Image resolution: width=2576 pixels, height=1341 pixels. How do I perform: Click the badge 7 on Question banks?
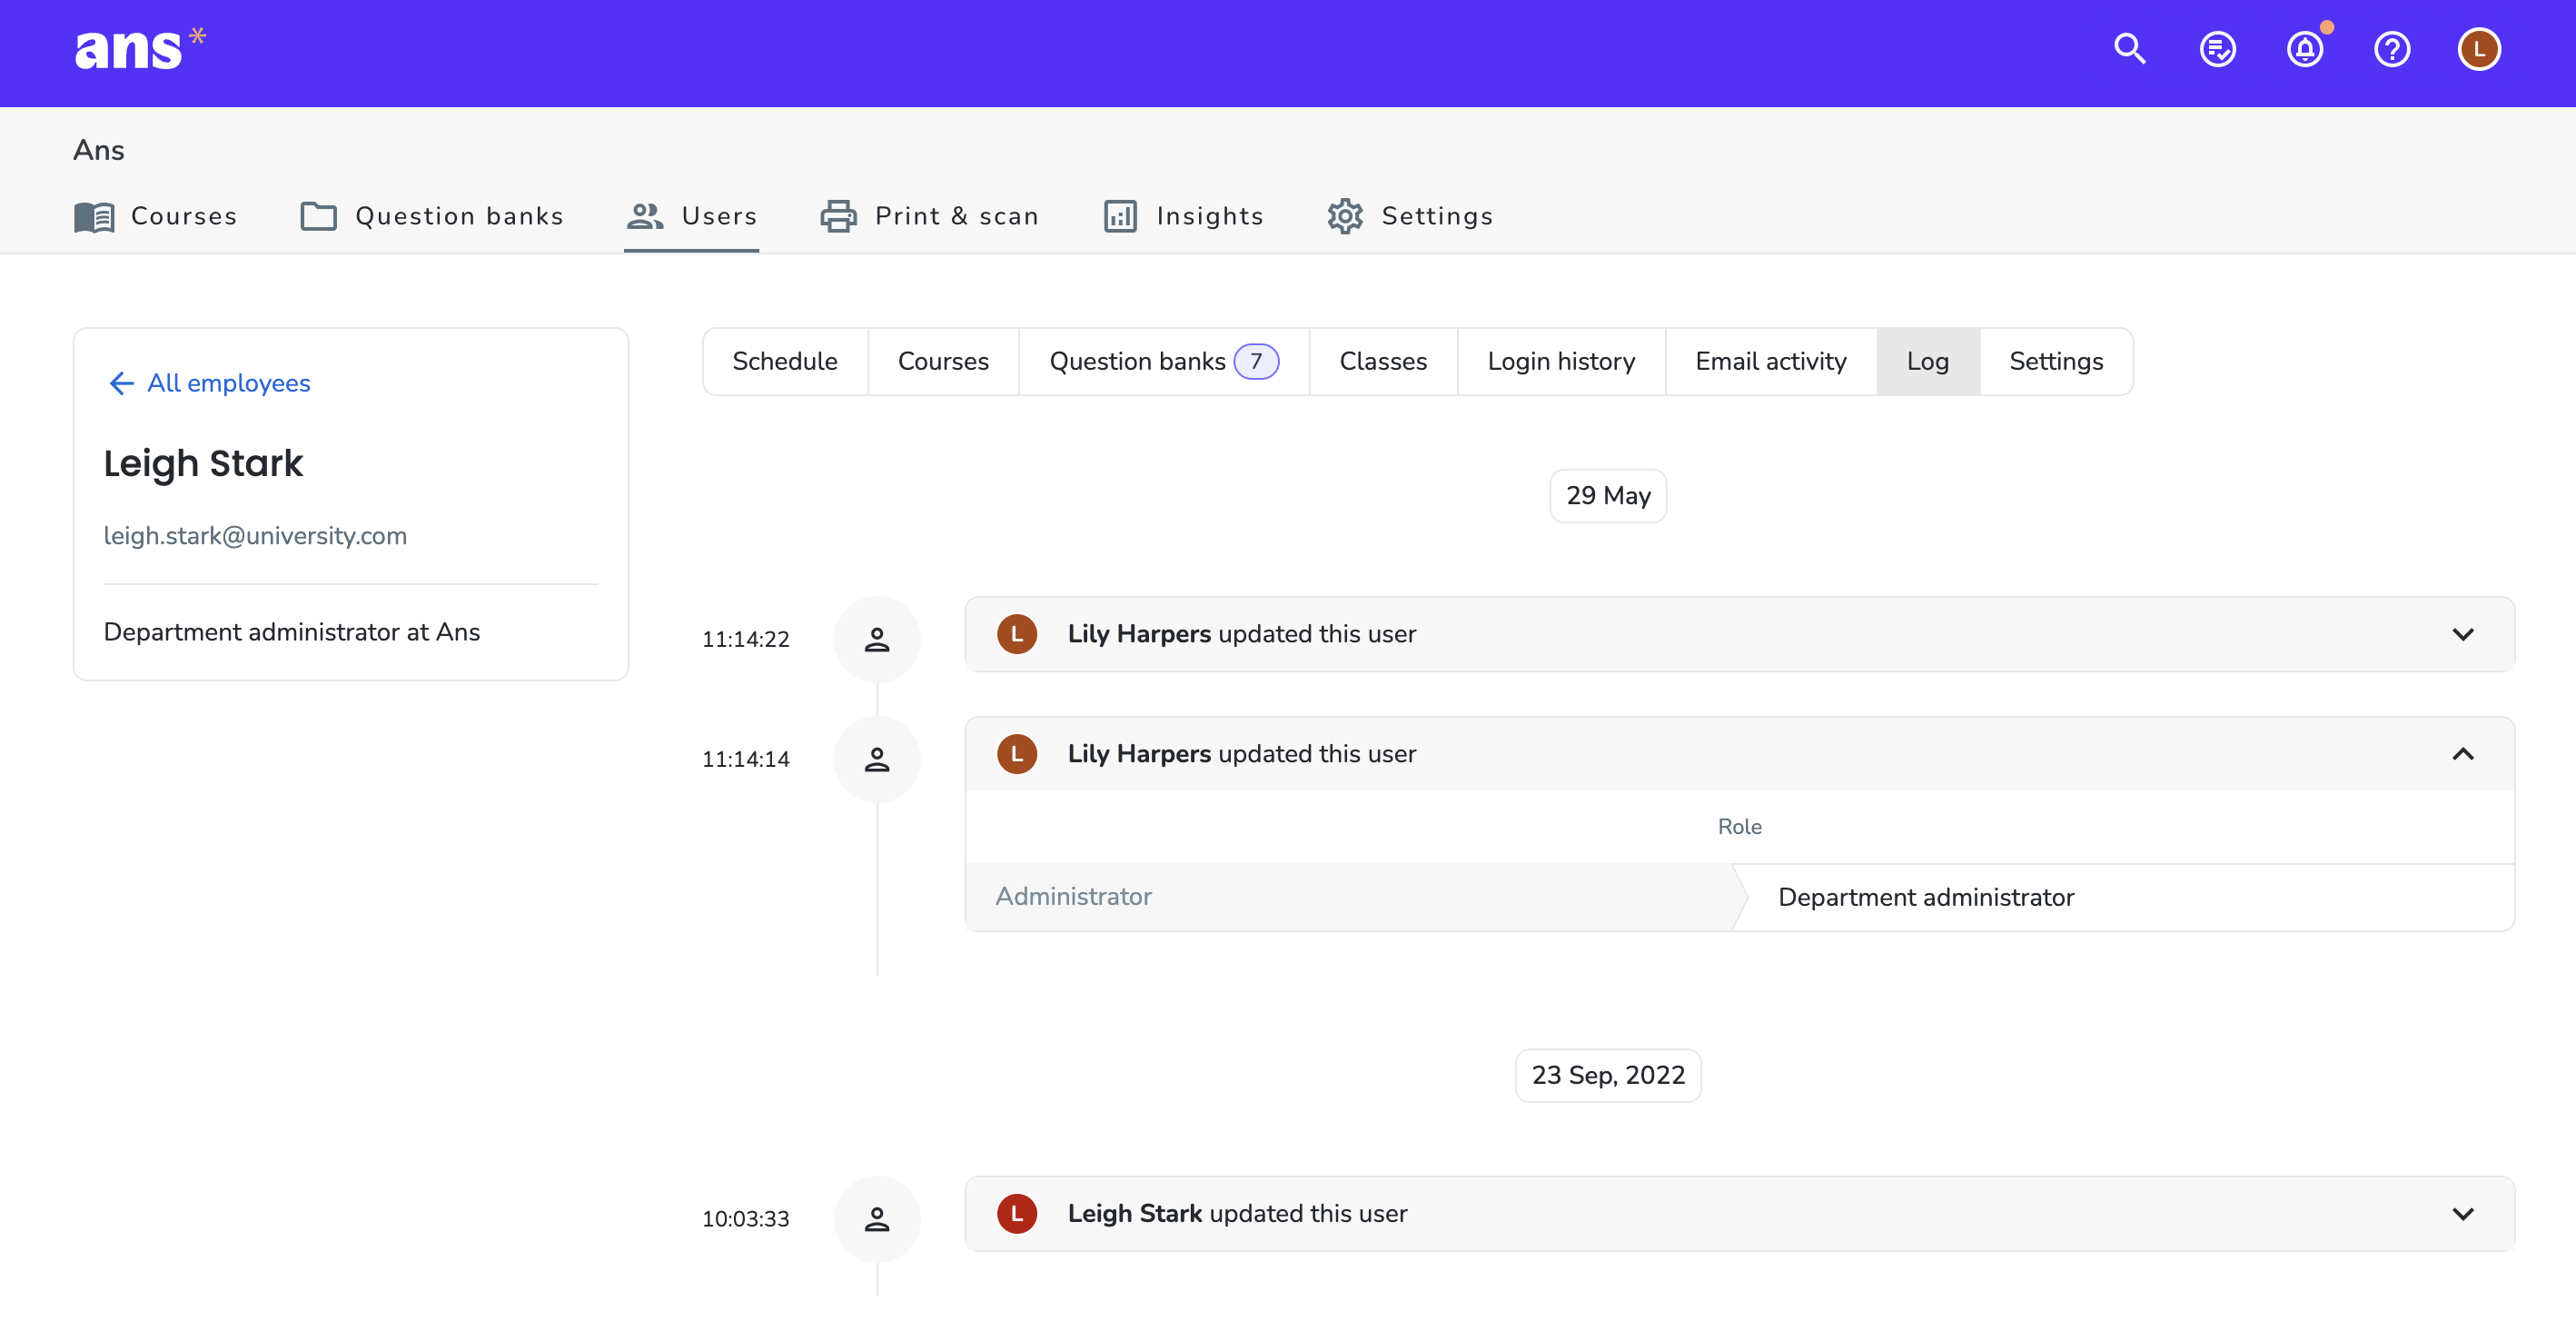click(x=1256, y=361)
